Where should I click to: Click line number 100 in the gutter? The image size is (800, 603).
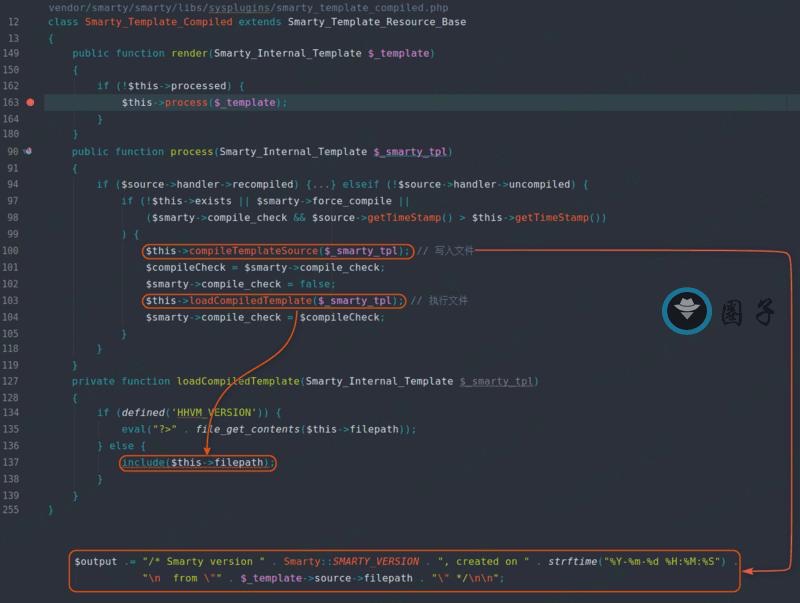point(12,251)
